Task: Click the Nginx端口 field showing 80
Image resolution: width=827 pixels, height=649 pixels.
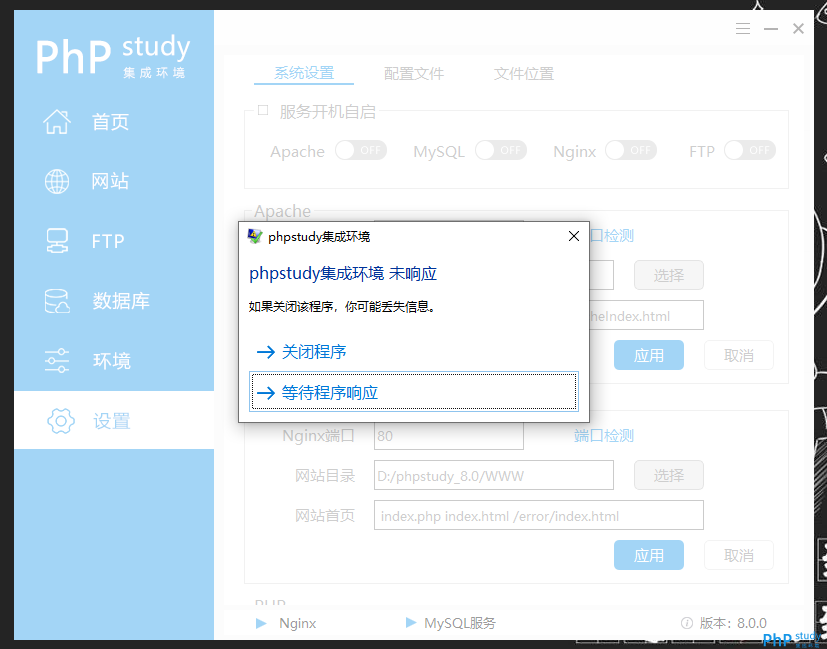Action: tap(448, 435)
